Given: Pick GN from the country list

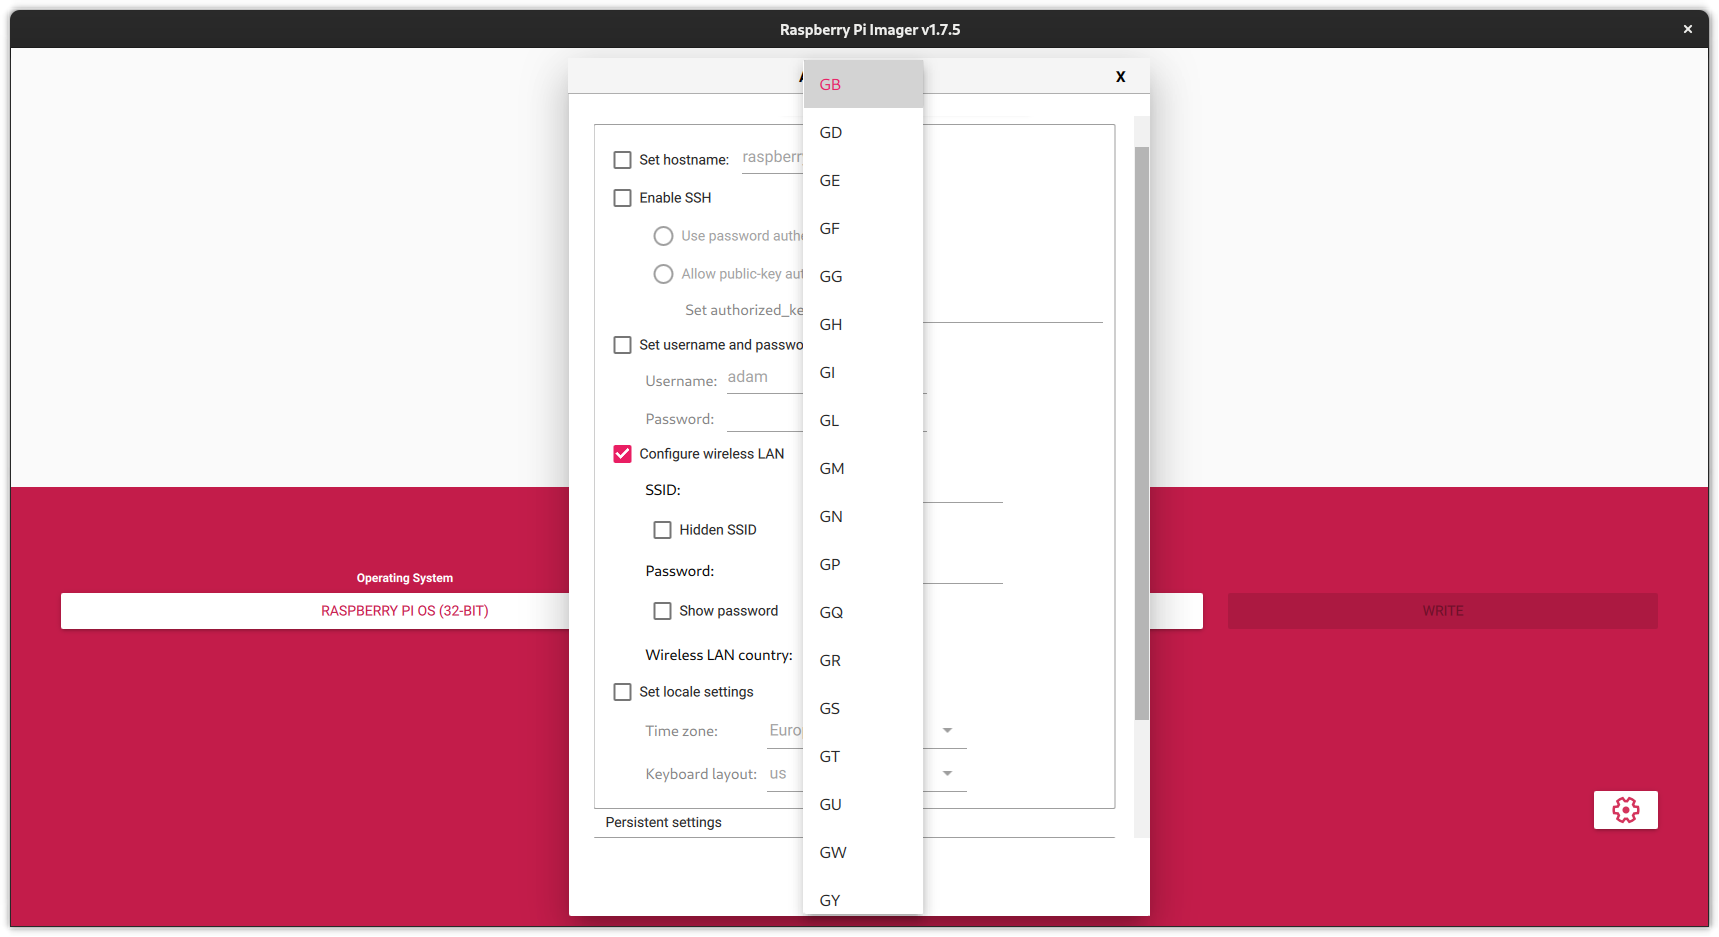Looking at the screenshot, I should [863, 516].
